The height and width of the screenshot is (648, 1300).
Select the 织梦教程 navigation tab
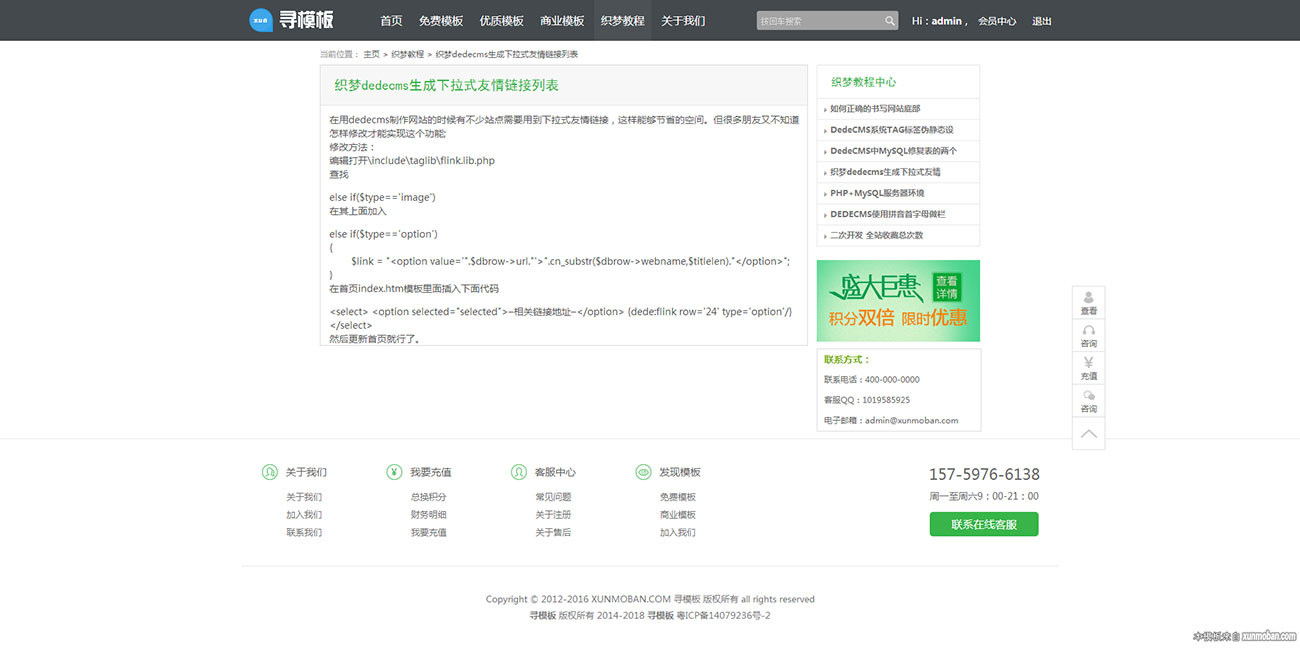coord(622,21)
